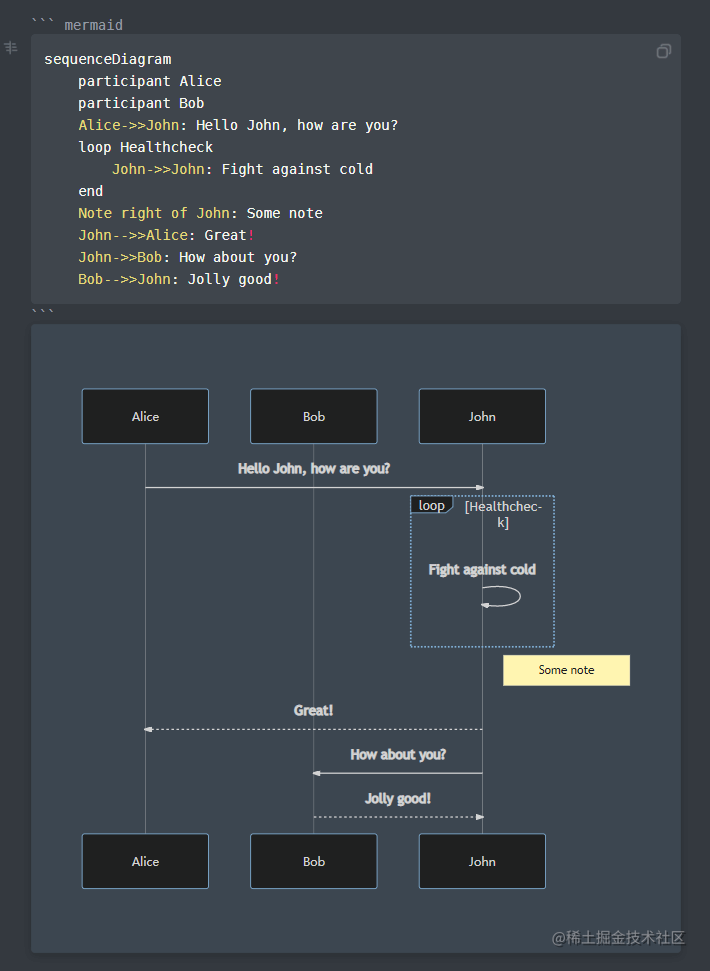Click 'John->>Bob: How about you?' code line

pyautogui.click(x=188, y=257)
